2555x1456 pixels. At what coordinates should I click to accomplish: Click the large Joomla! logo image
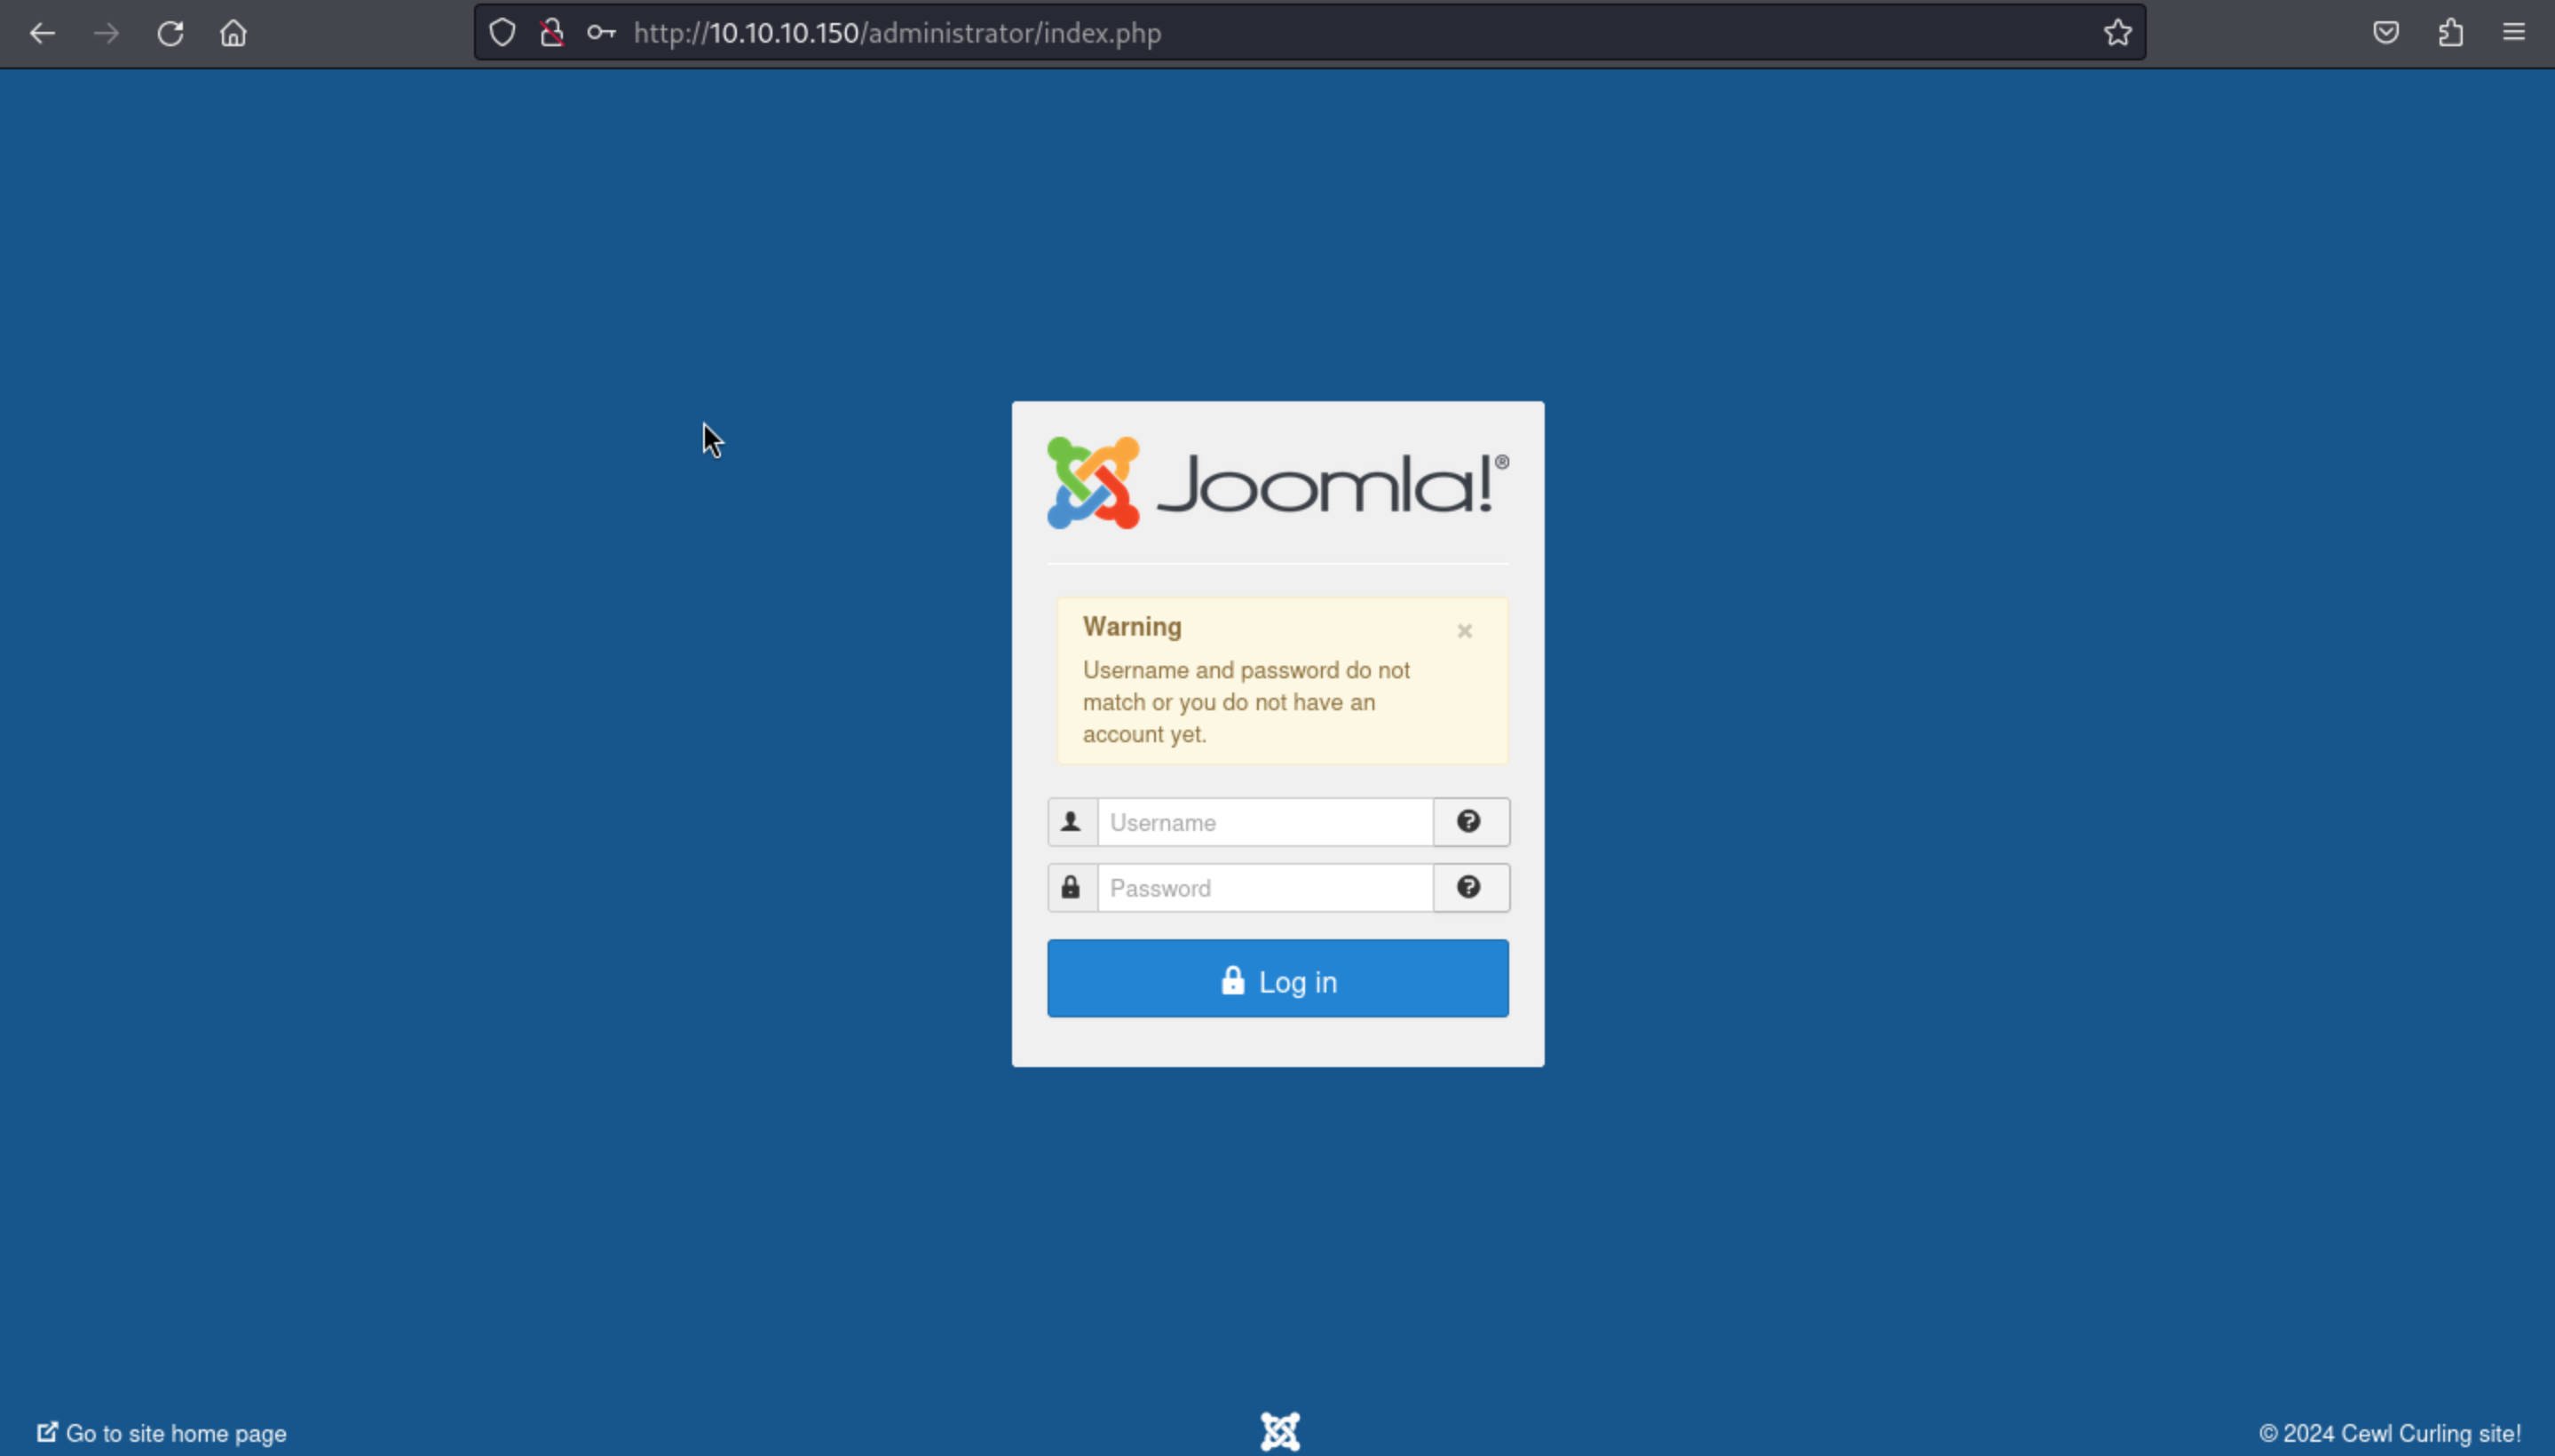(1277, 483)
